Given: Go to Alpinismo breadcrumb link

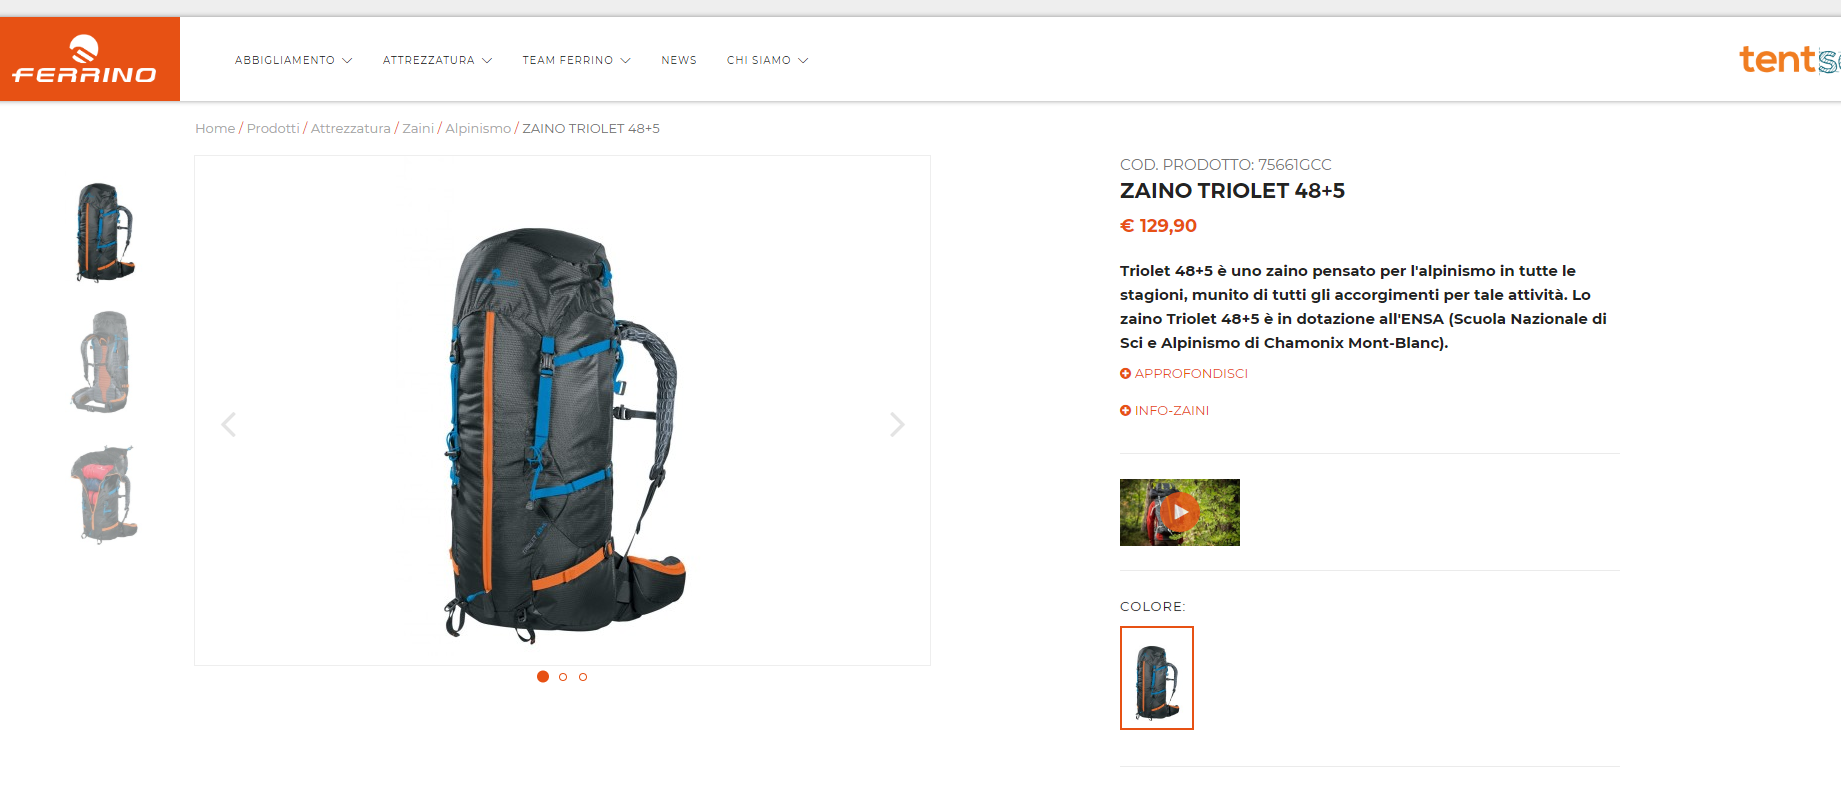Looking at the screenshot, I should pos(478,128).
